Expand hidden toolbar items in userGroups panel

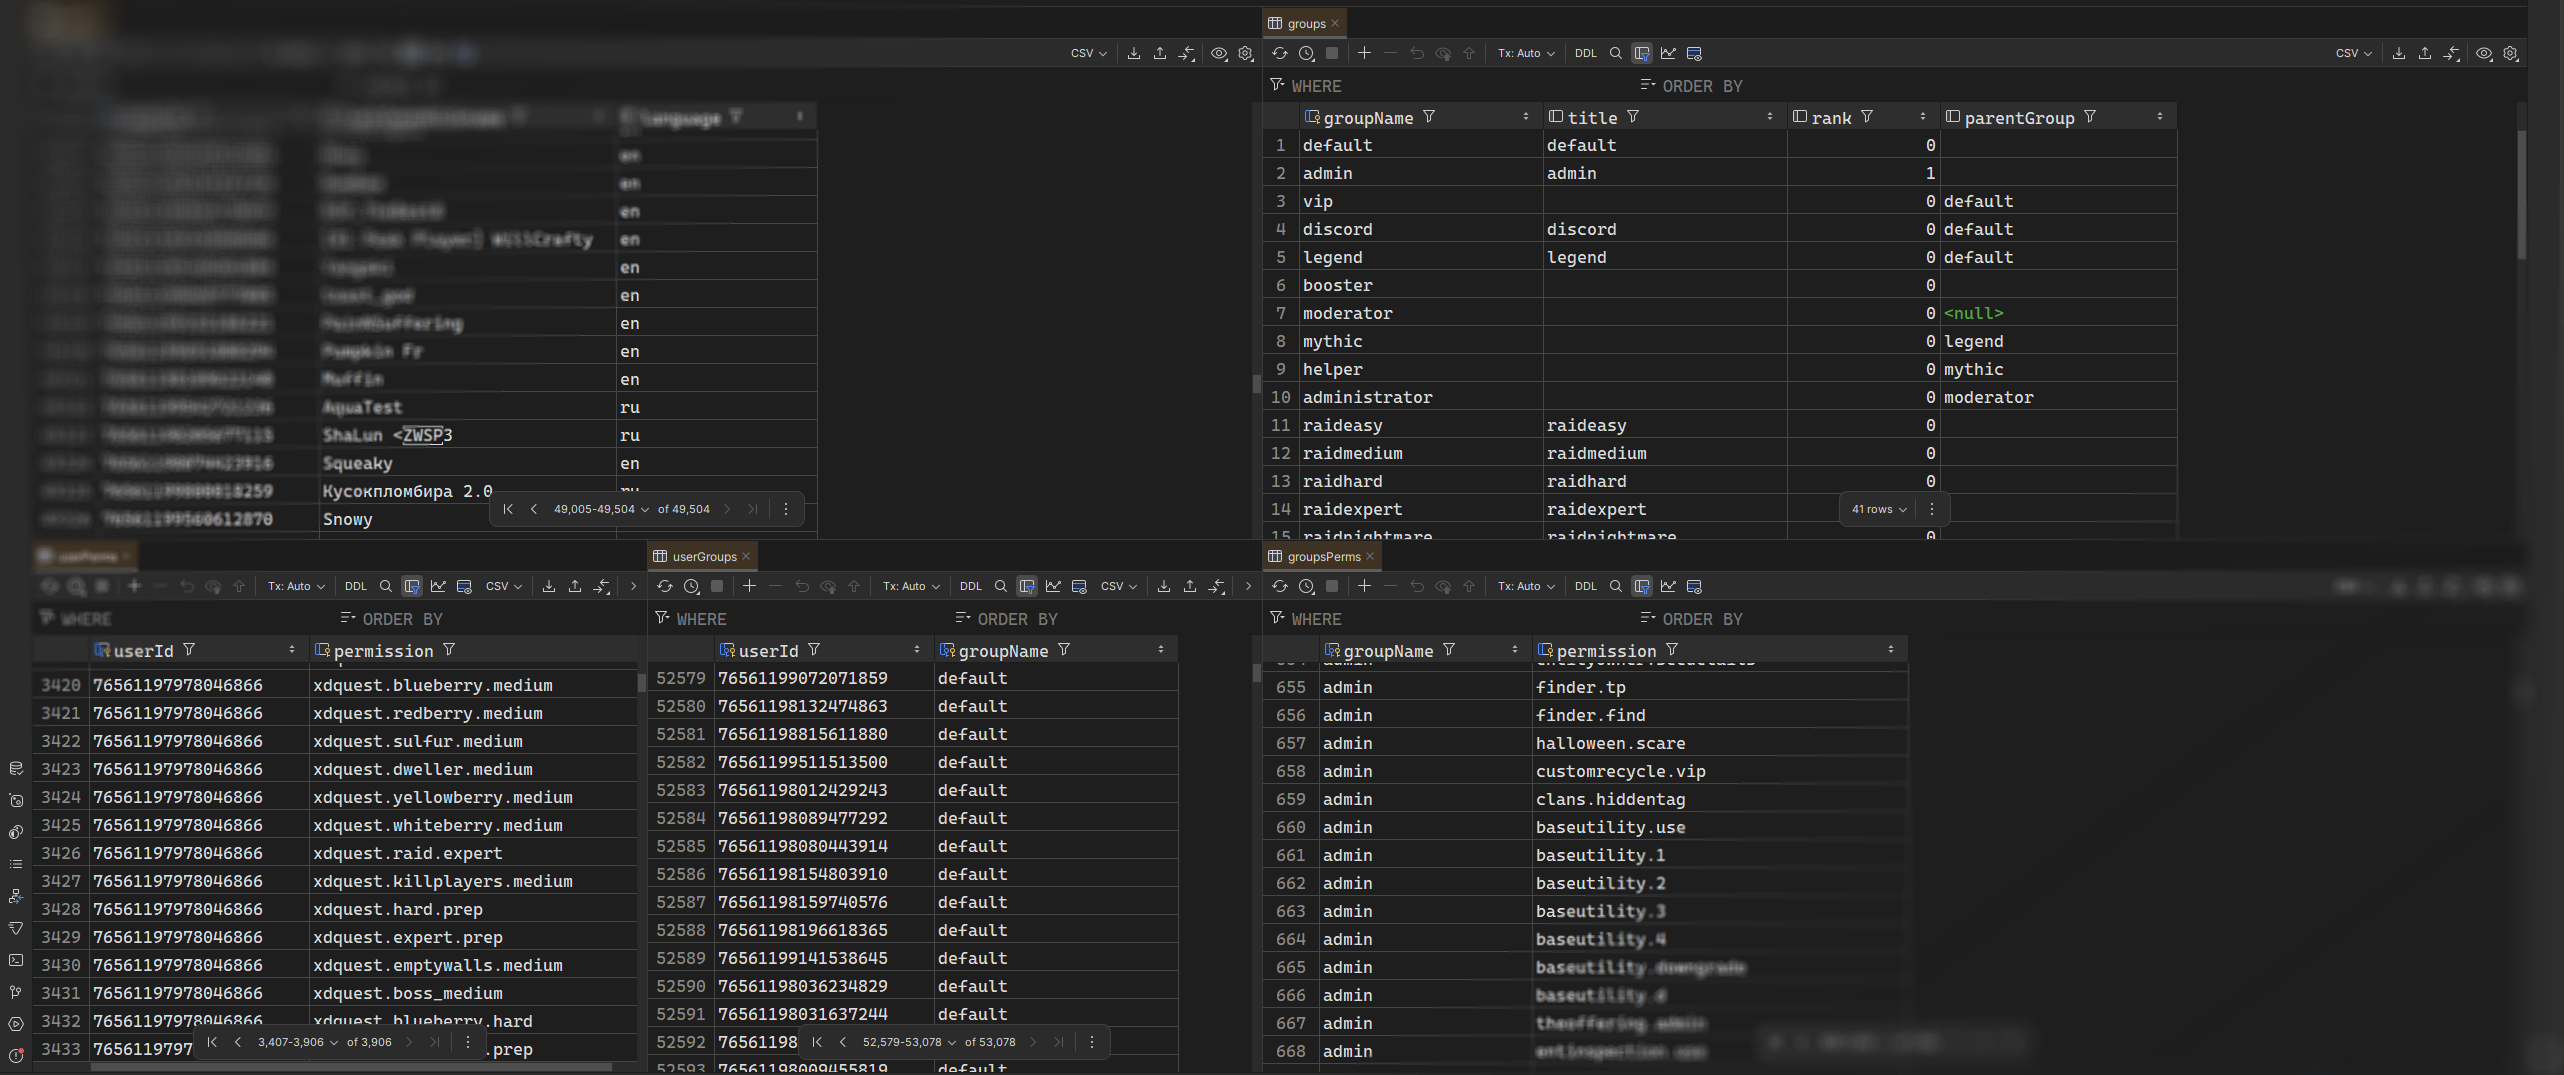1248,586
